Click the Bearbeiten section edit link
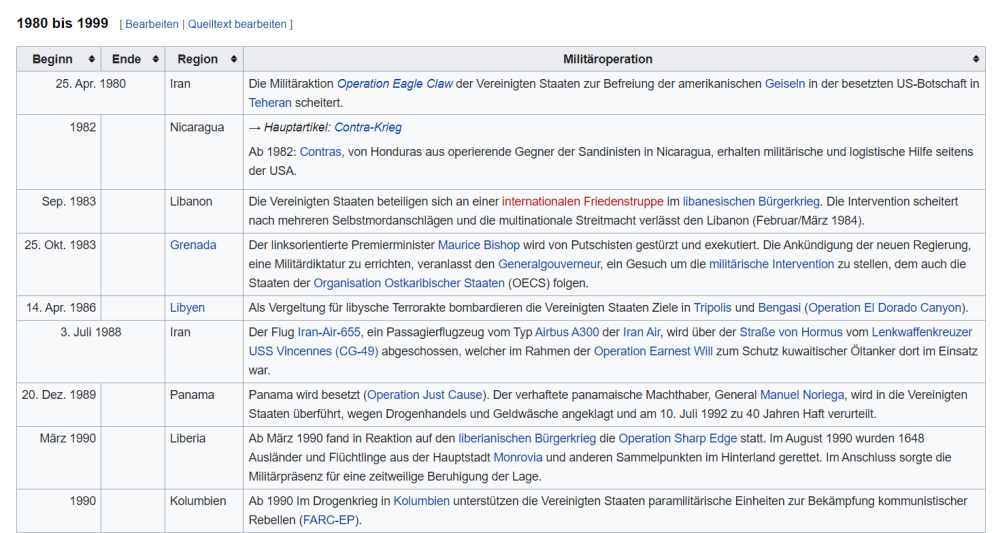 coord(152,24)
